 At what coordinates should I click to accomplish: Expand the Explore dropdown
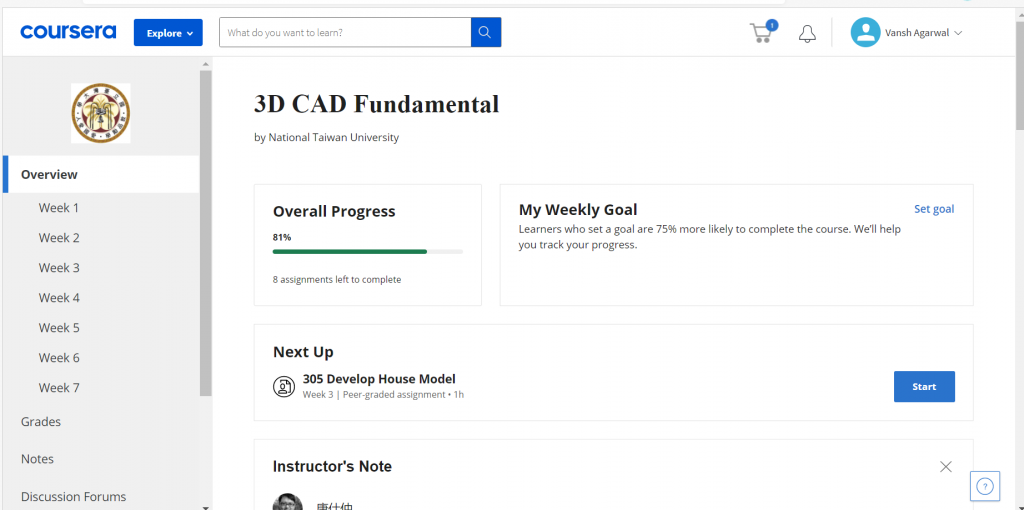(168, 33)
